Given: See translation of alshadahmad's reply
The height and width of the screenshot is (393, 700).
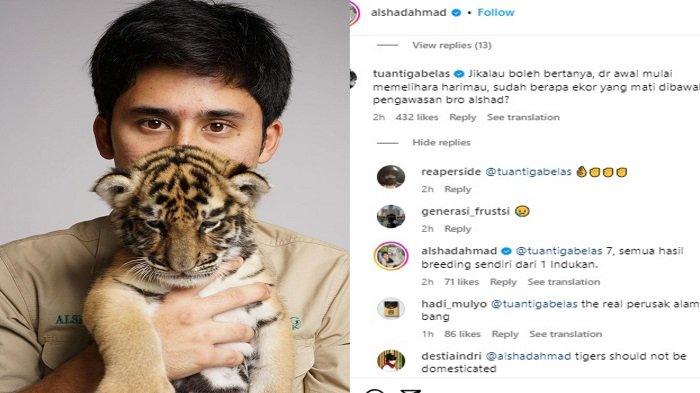Looking at the screenshot, I should point(564,282).
